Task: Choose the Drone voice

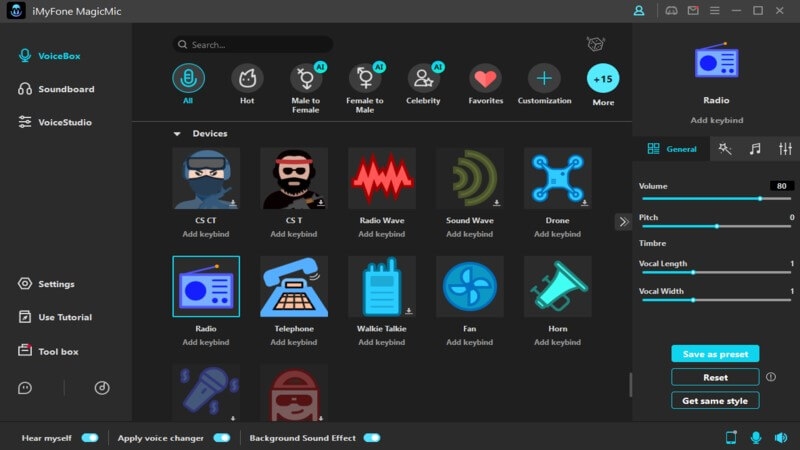Action: tap(558, 179)
